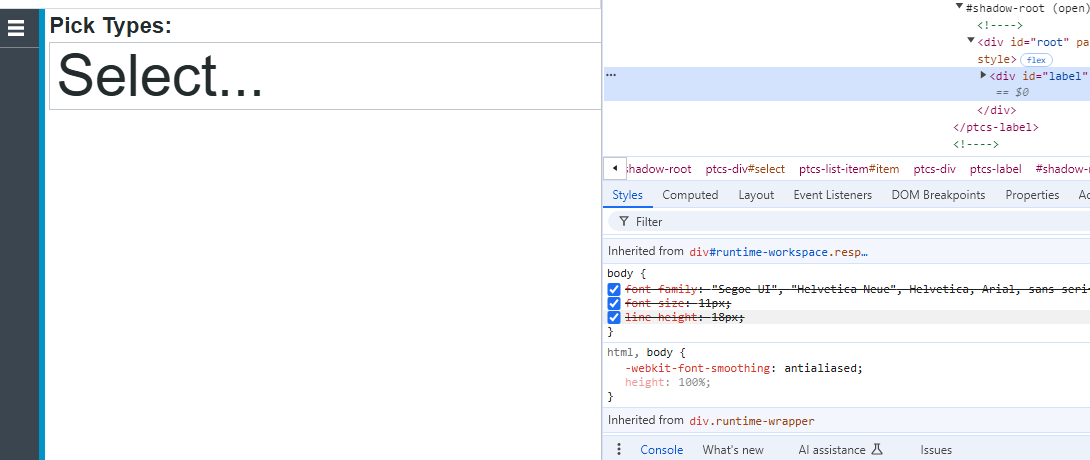This screenshot has width=1090, height=460.
Task: Click the ellipsis beside the selected DOM node
Action: pyautogui.click(x=611, y=75)
